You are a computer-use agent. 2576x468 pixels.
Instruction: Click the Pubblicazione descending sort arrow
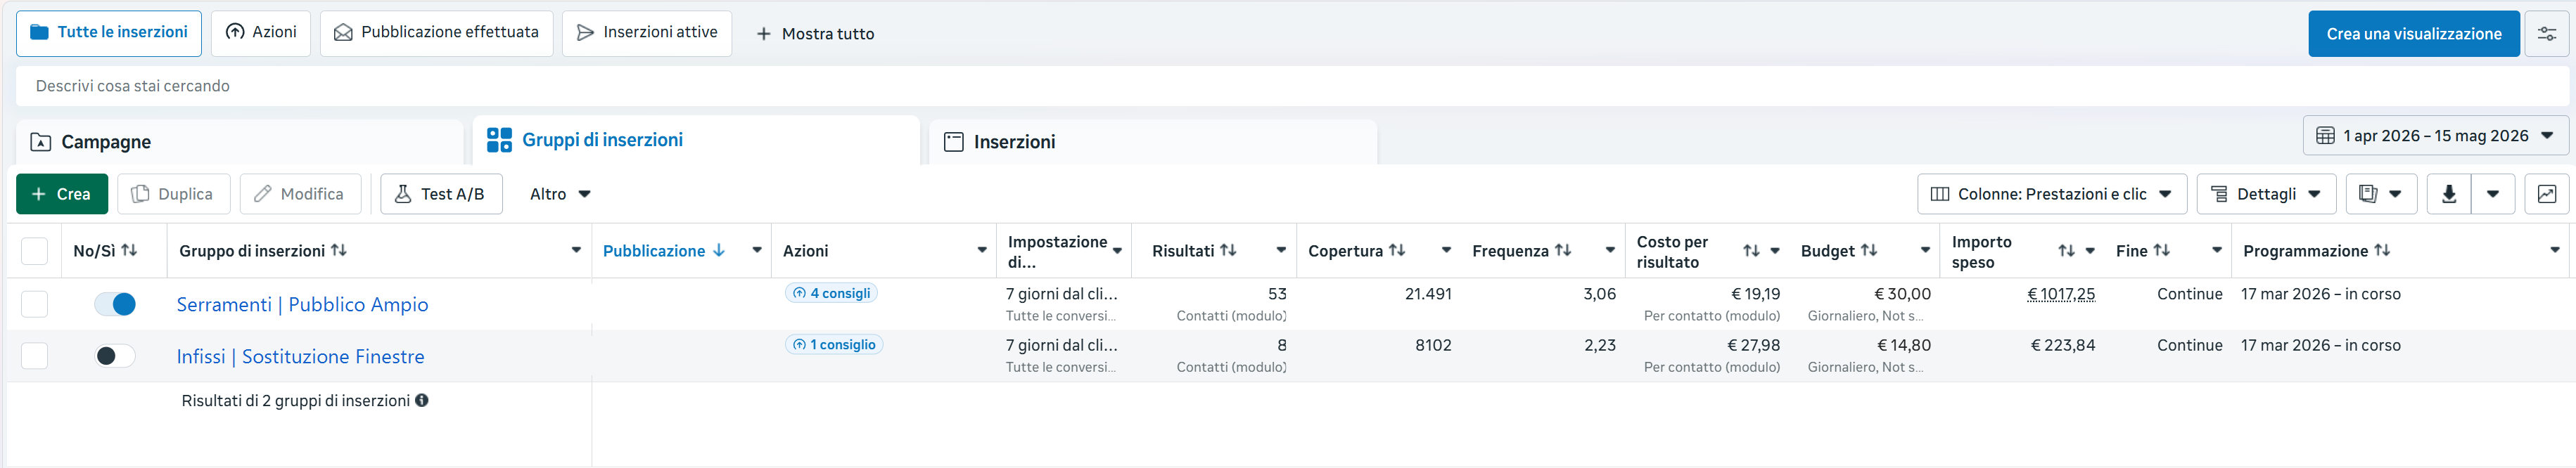719,250
